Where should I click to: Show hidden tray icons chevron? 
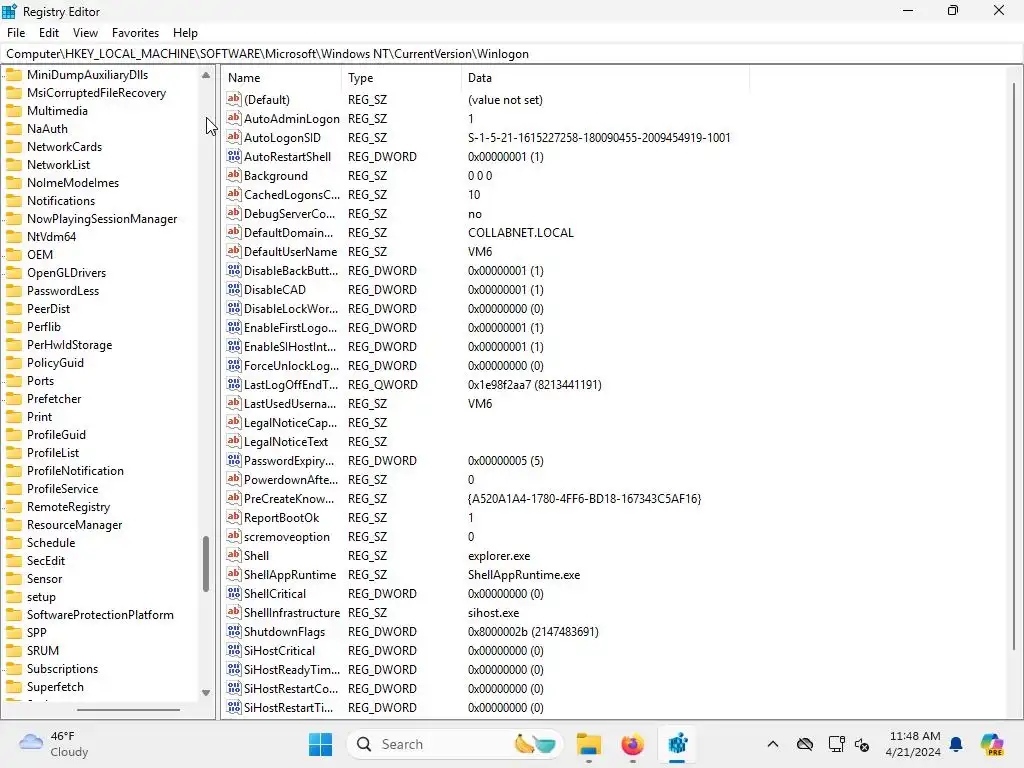773,744
